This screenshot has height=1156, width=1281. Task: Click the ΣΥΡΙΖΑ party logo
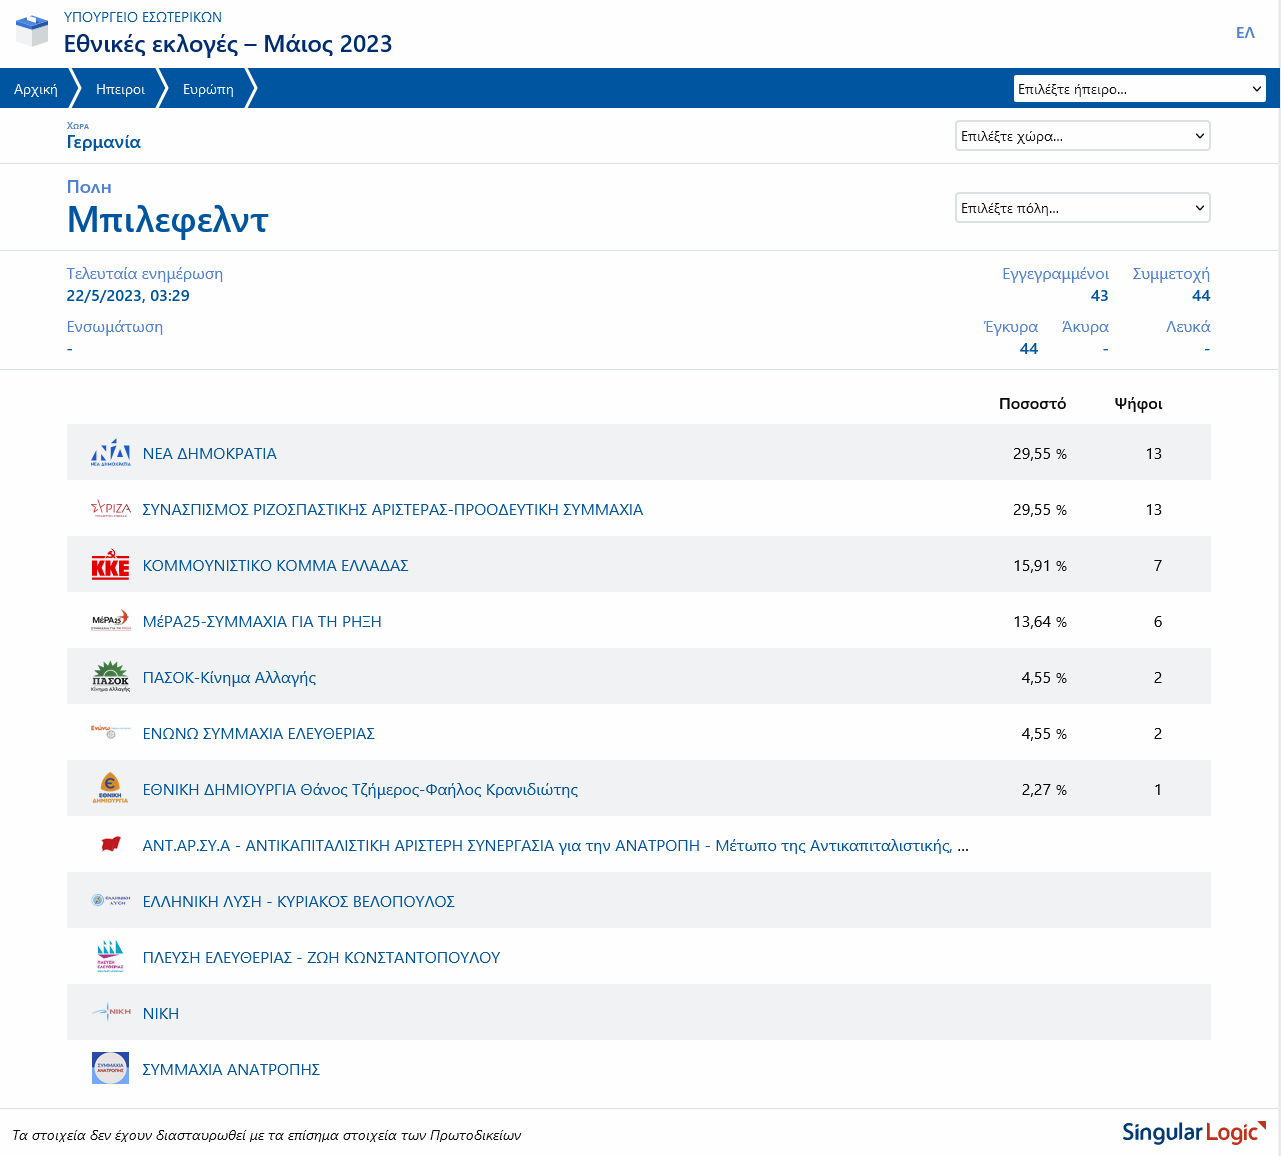tap(110, 509)
